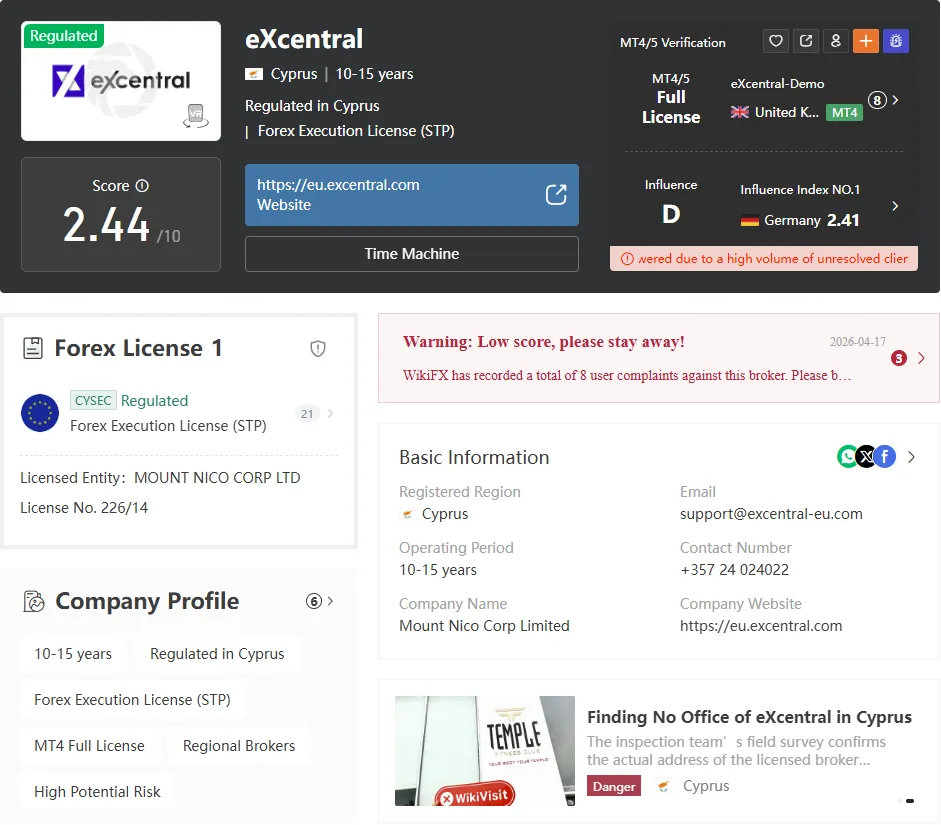
Task: Open article Finding No Office of eXcentral
Action: point(750,717)
